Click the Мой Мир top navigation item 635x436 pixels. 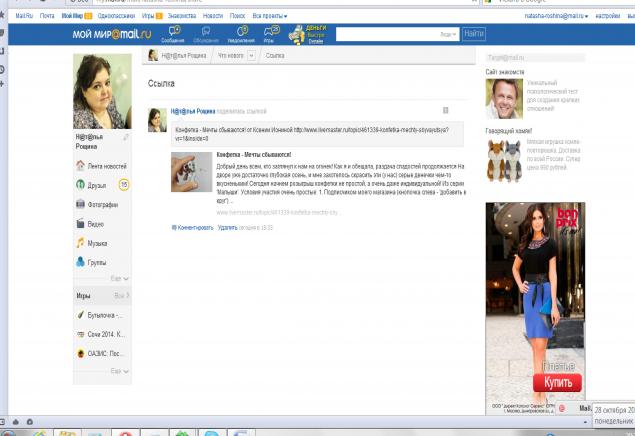click(72, 16)
